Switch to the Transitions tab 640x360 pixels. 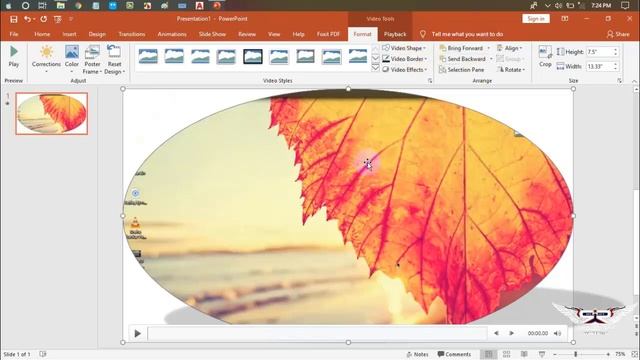(132, 34)
